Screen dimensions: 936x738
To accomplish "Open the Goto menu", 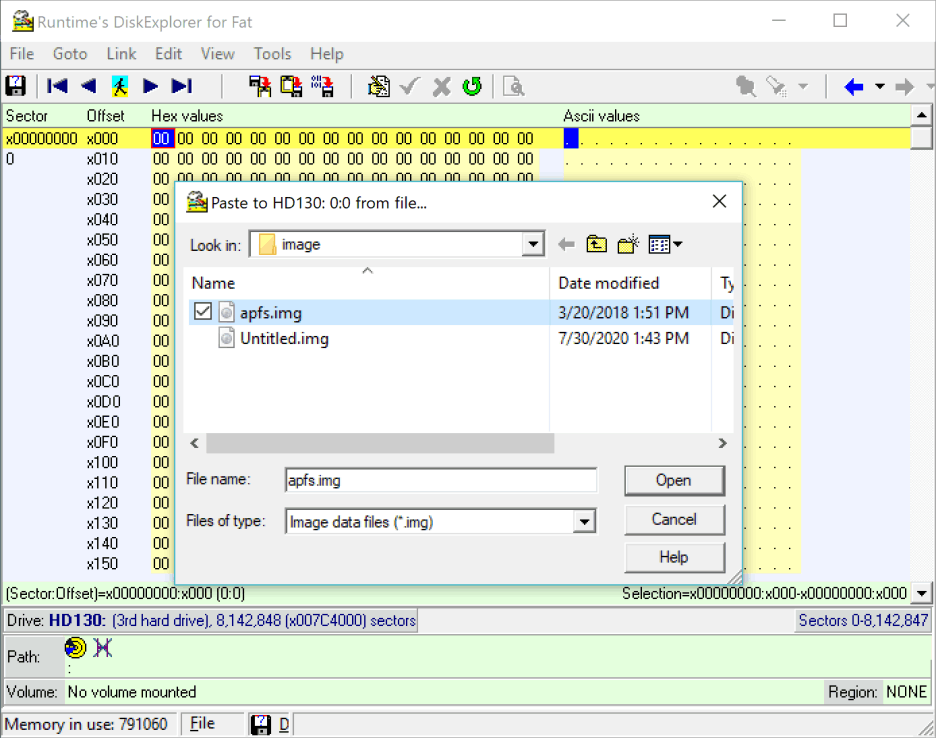I will pyautogui.click(x=70, y=54).
